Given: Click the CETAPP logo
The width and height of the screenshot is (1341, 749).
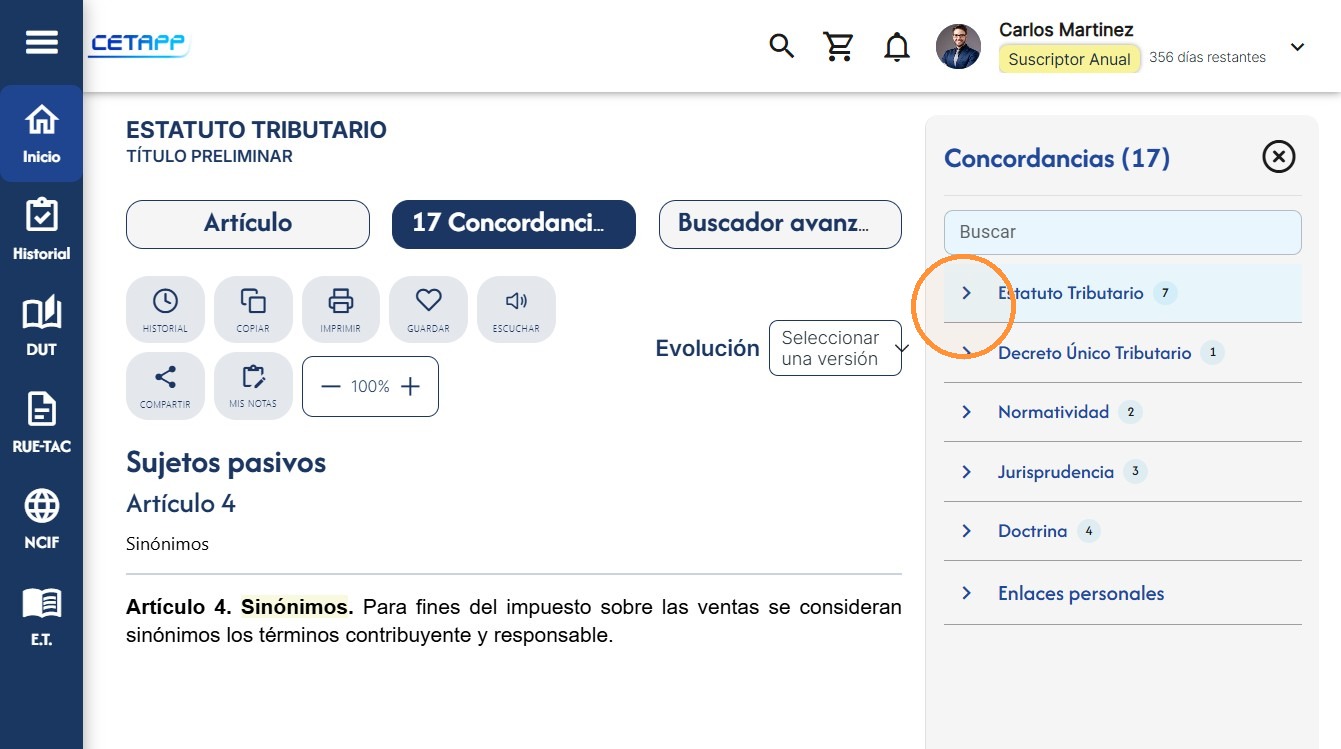Looking at the screenshot, I should point(139,44).
